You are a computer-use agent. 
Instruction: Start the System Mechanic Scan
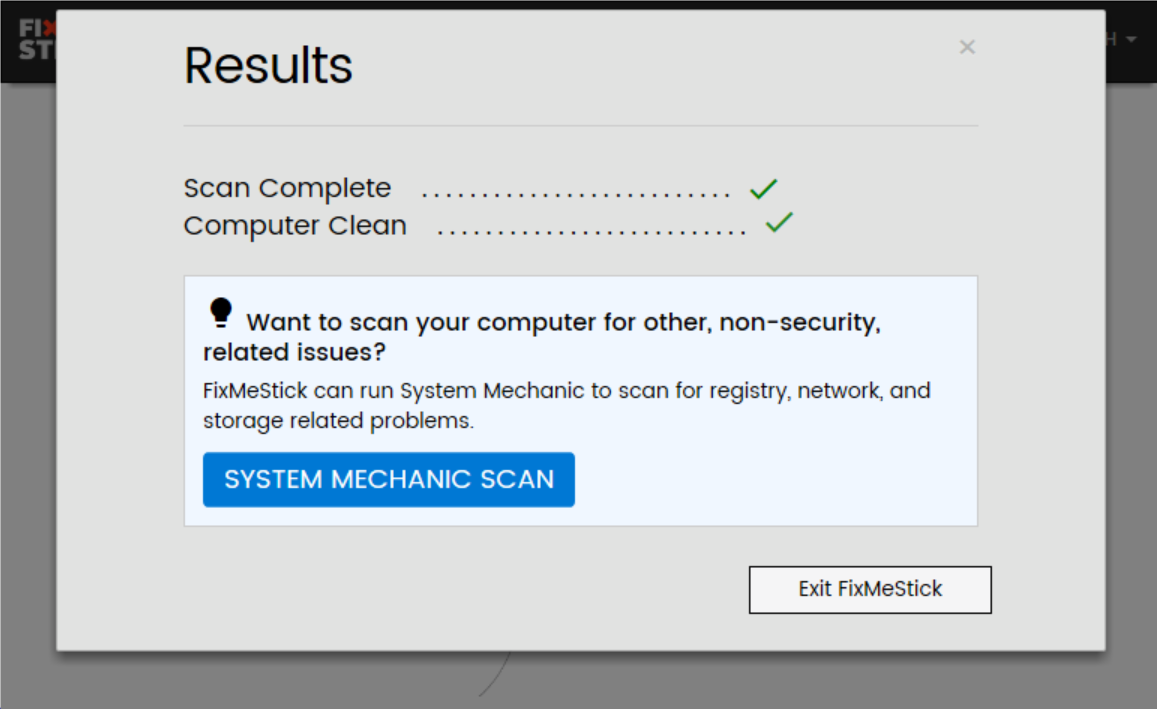(x=388, y=480)
